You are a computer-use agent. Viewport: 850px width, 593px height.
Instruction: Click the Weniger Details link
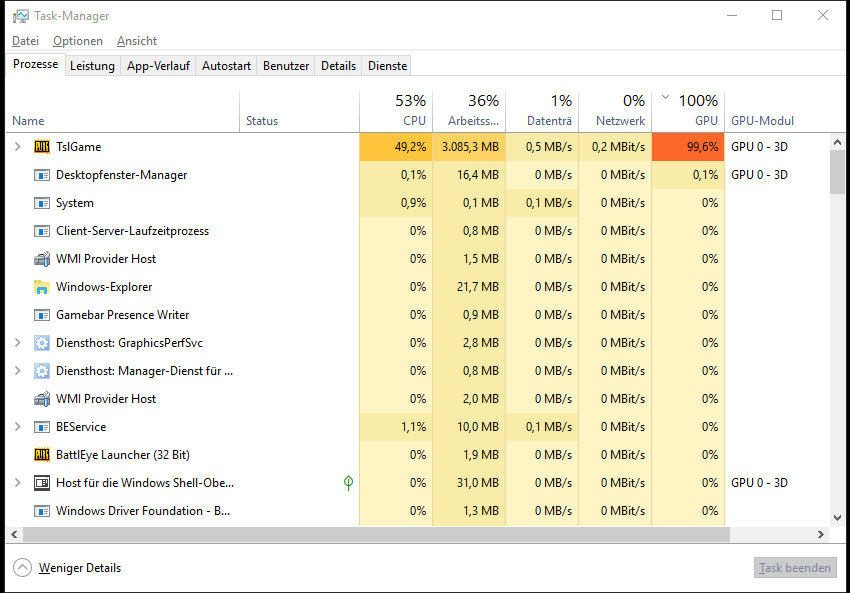pyautogui.click(x=80, y=568)
